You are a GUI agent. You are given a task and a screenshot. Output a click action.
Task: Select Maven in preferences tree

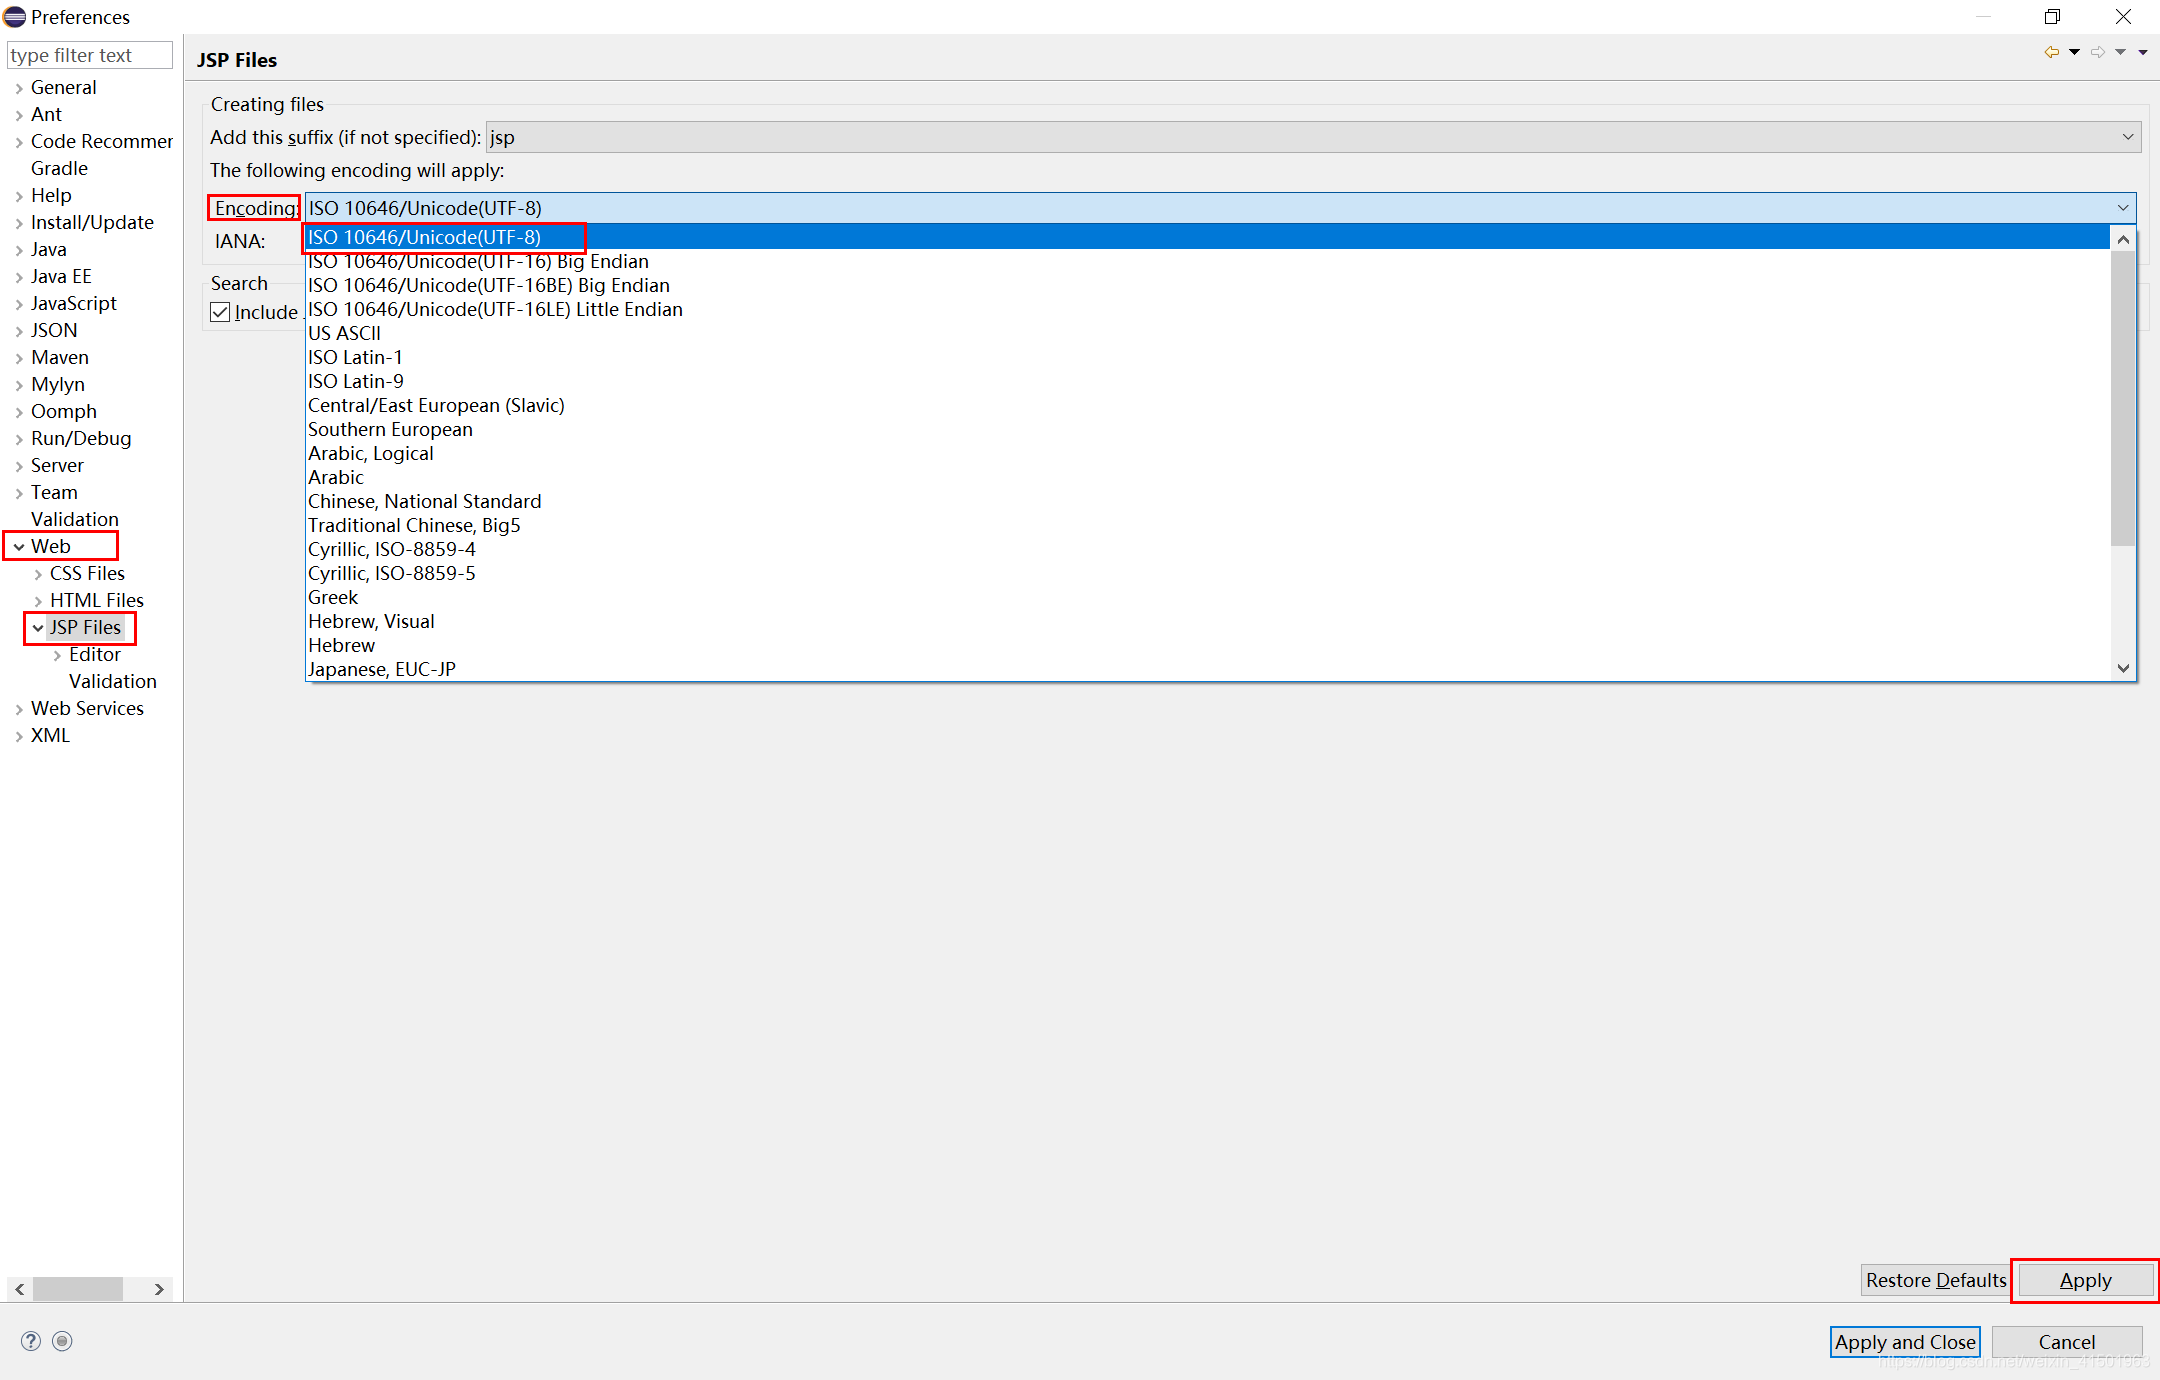tap(60, 358)
